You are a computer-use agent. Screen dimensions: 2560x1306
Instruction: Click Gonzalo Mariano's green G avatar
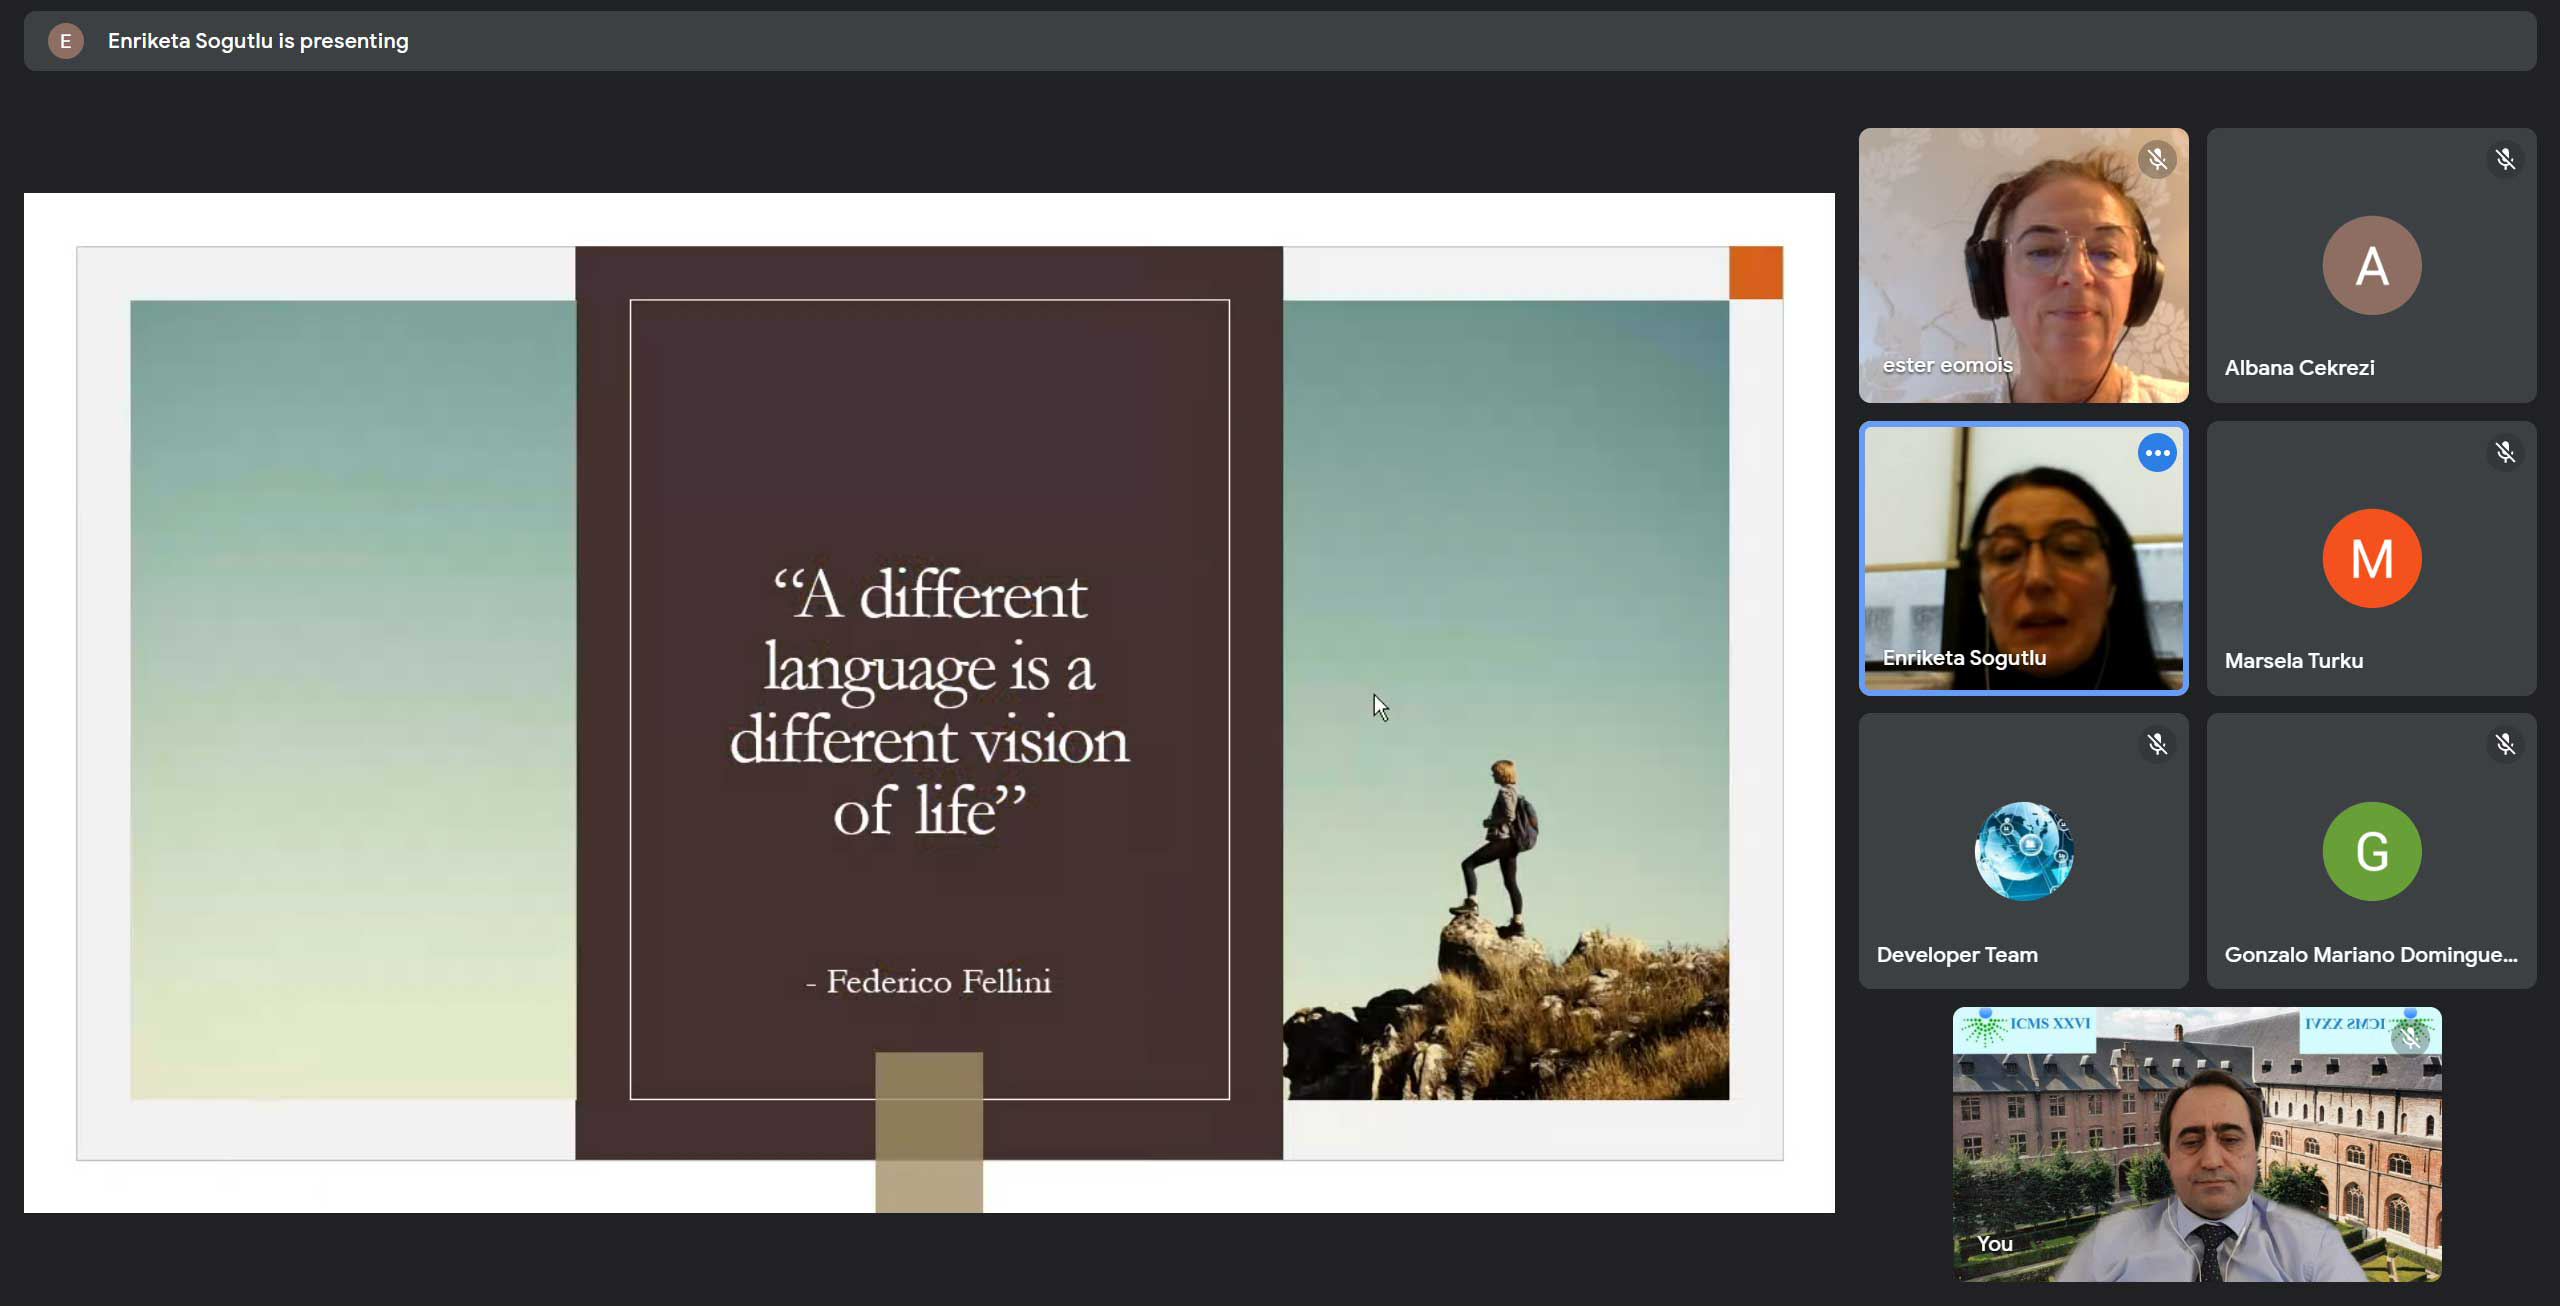[x=2371, y=851]
